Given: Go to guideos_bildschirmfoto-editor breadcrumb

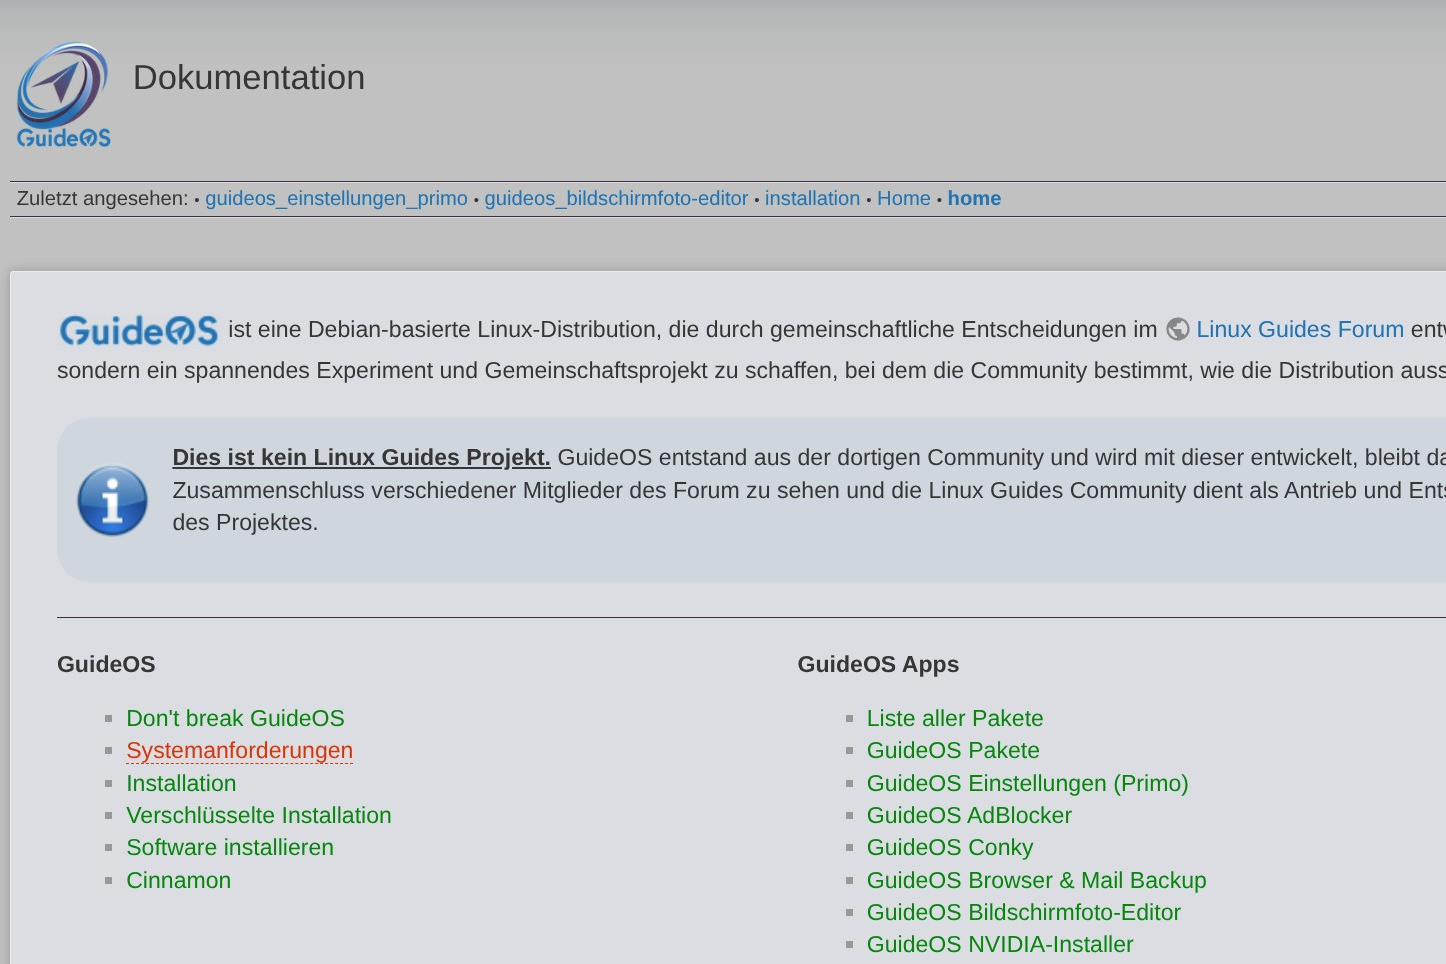Looking at the screenshot, I should point(616,198).
